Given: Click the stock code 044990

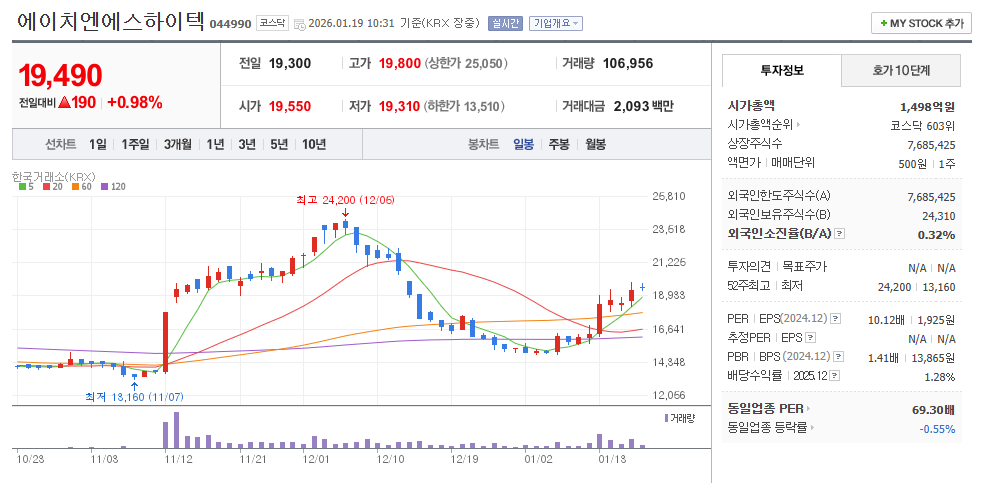Looking at the screenshot, I should 231,24.
